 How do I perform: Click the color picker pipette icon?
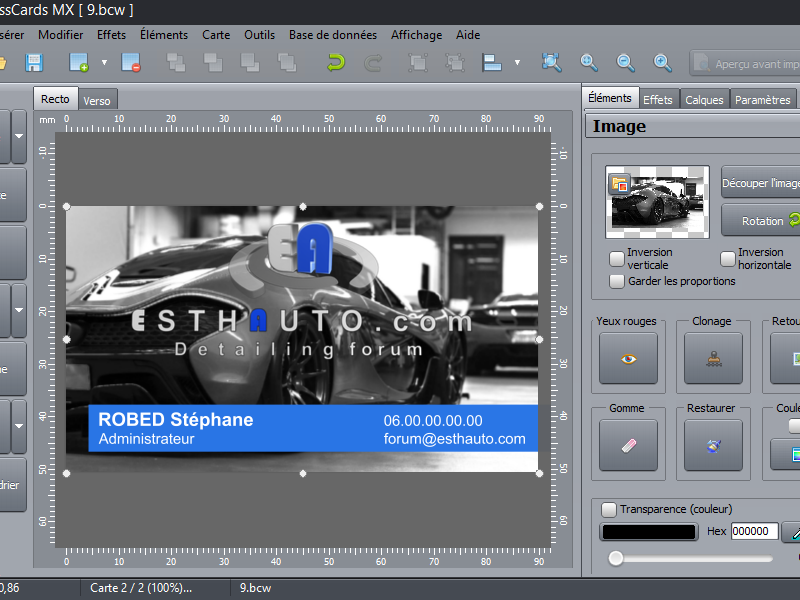coord(792,532)
